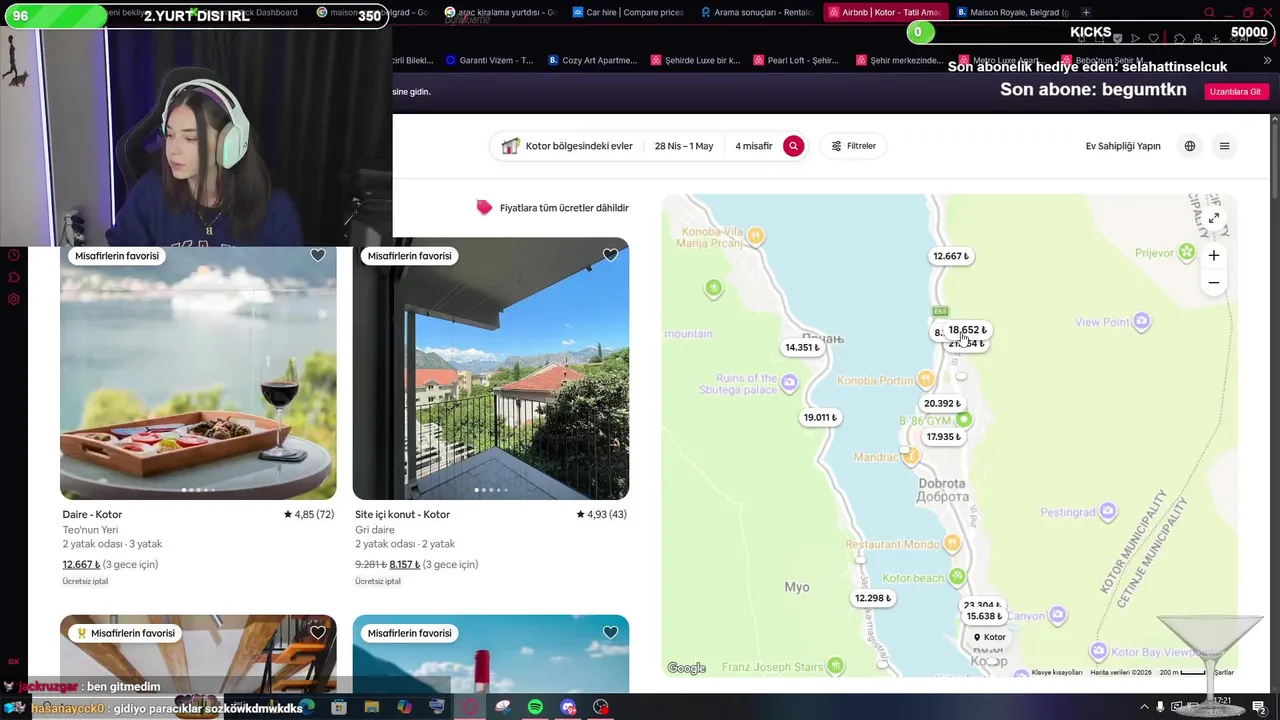Open Şehir merkezinde bookmark

(900, 60)
